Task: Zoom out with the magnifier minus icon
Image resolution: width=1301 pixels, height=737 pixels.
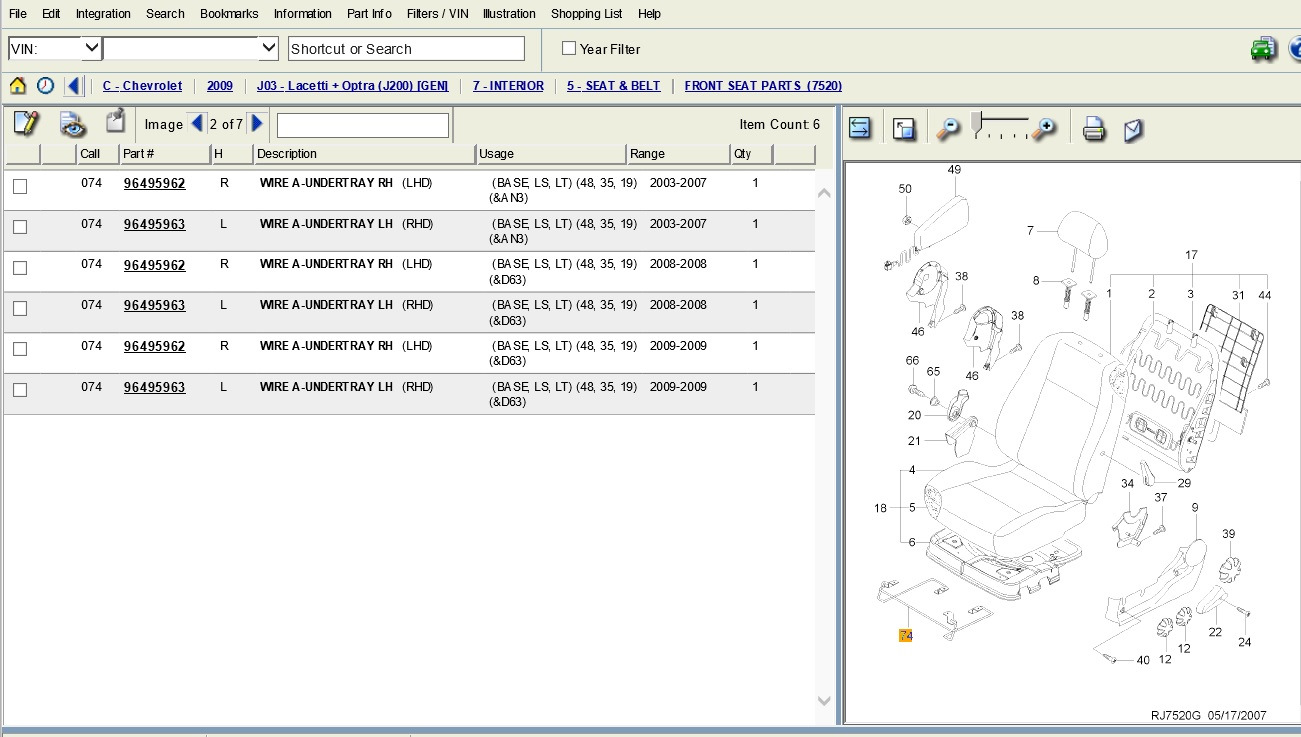Action: 947,128
